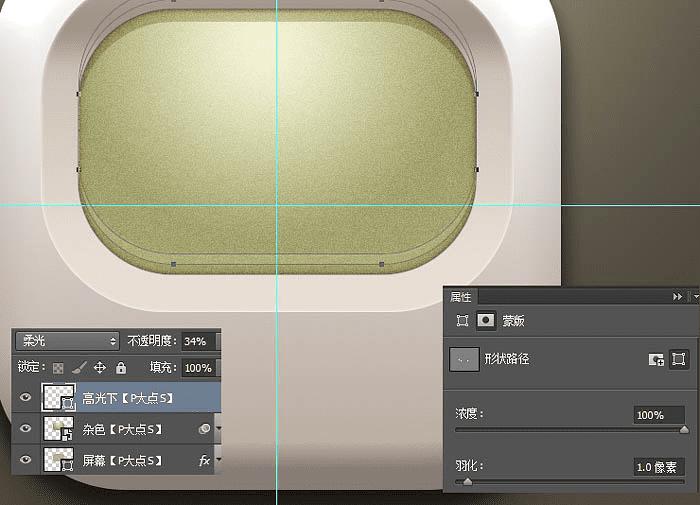The height and width of the screenshot is (505, 700).
Task: Click bottom-right path anchor point on canvas
Action: pos(382,264)
